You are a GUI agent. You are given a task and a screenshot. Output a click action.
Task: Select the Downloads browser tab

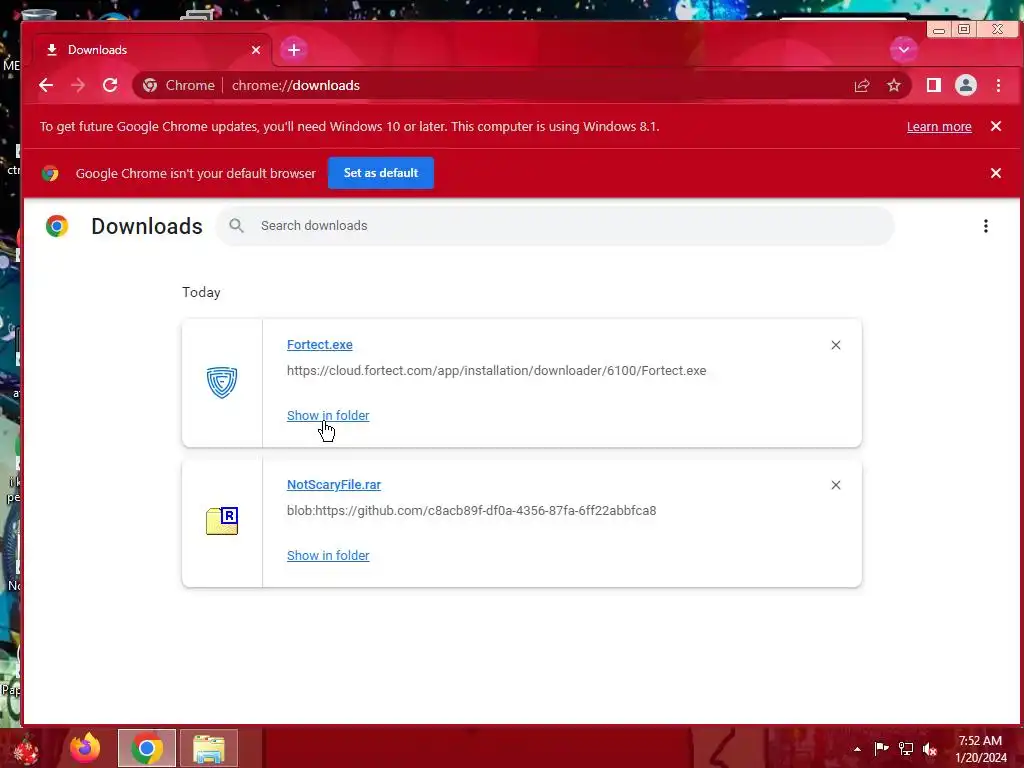pyautogui.click(x=153, y=50)
